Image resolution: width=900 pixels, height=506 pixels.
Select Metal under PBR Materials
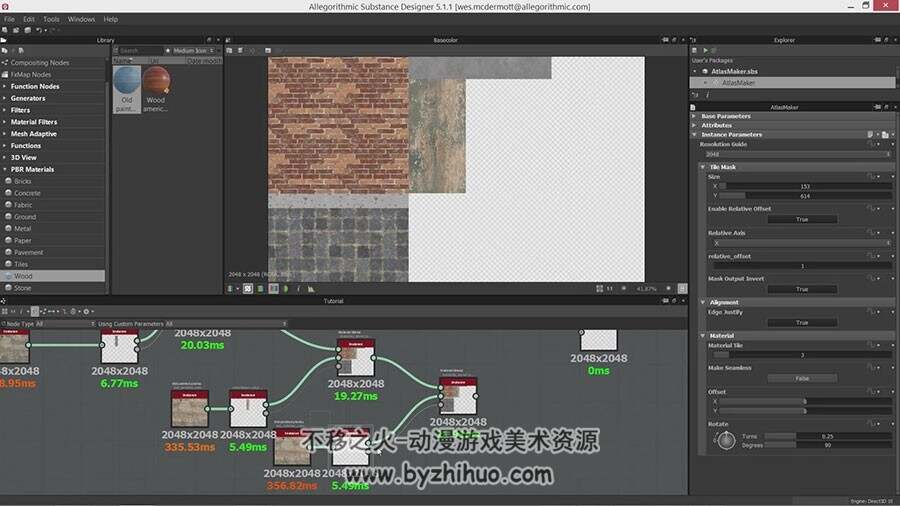pyautogui.click(x=22, y=228)
